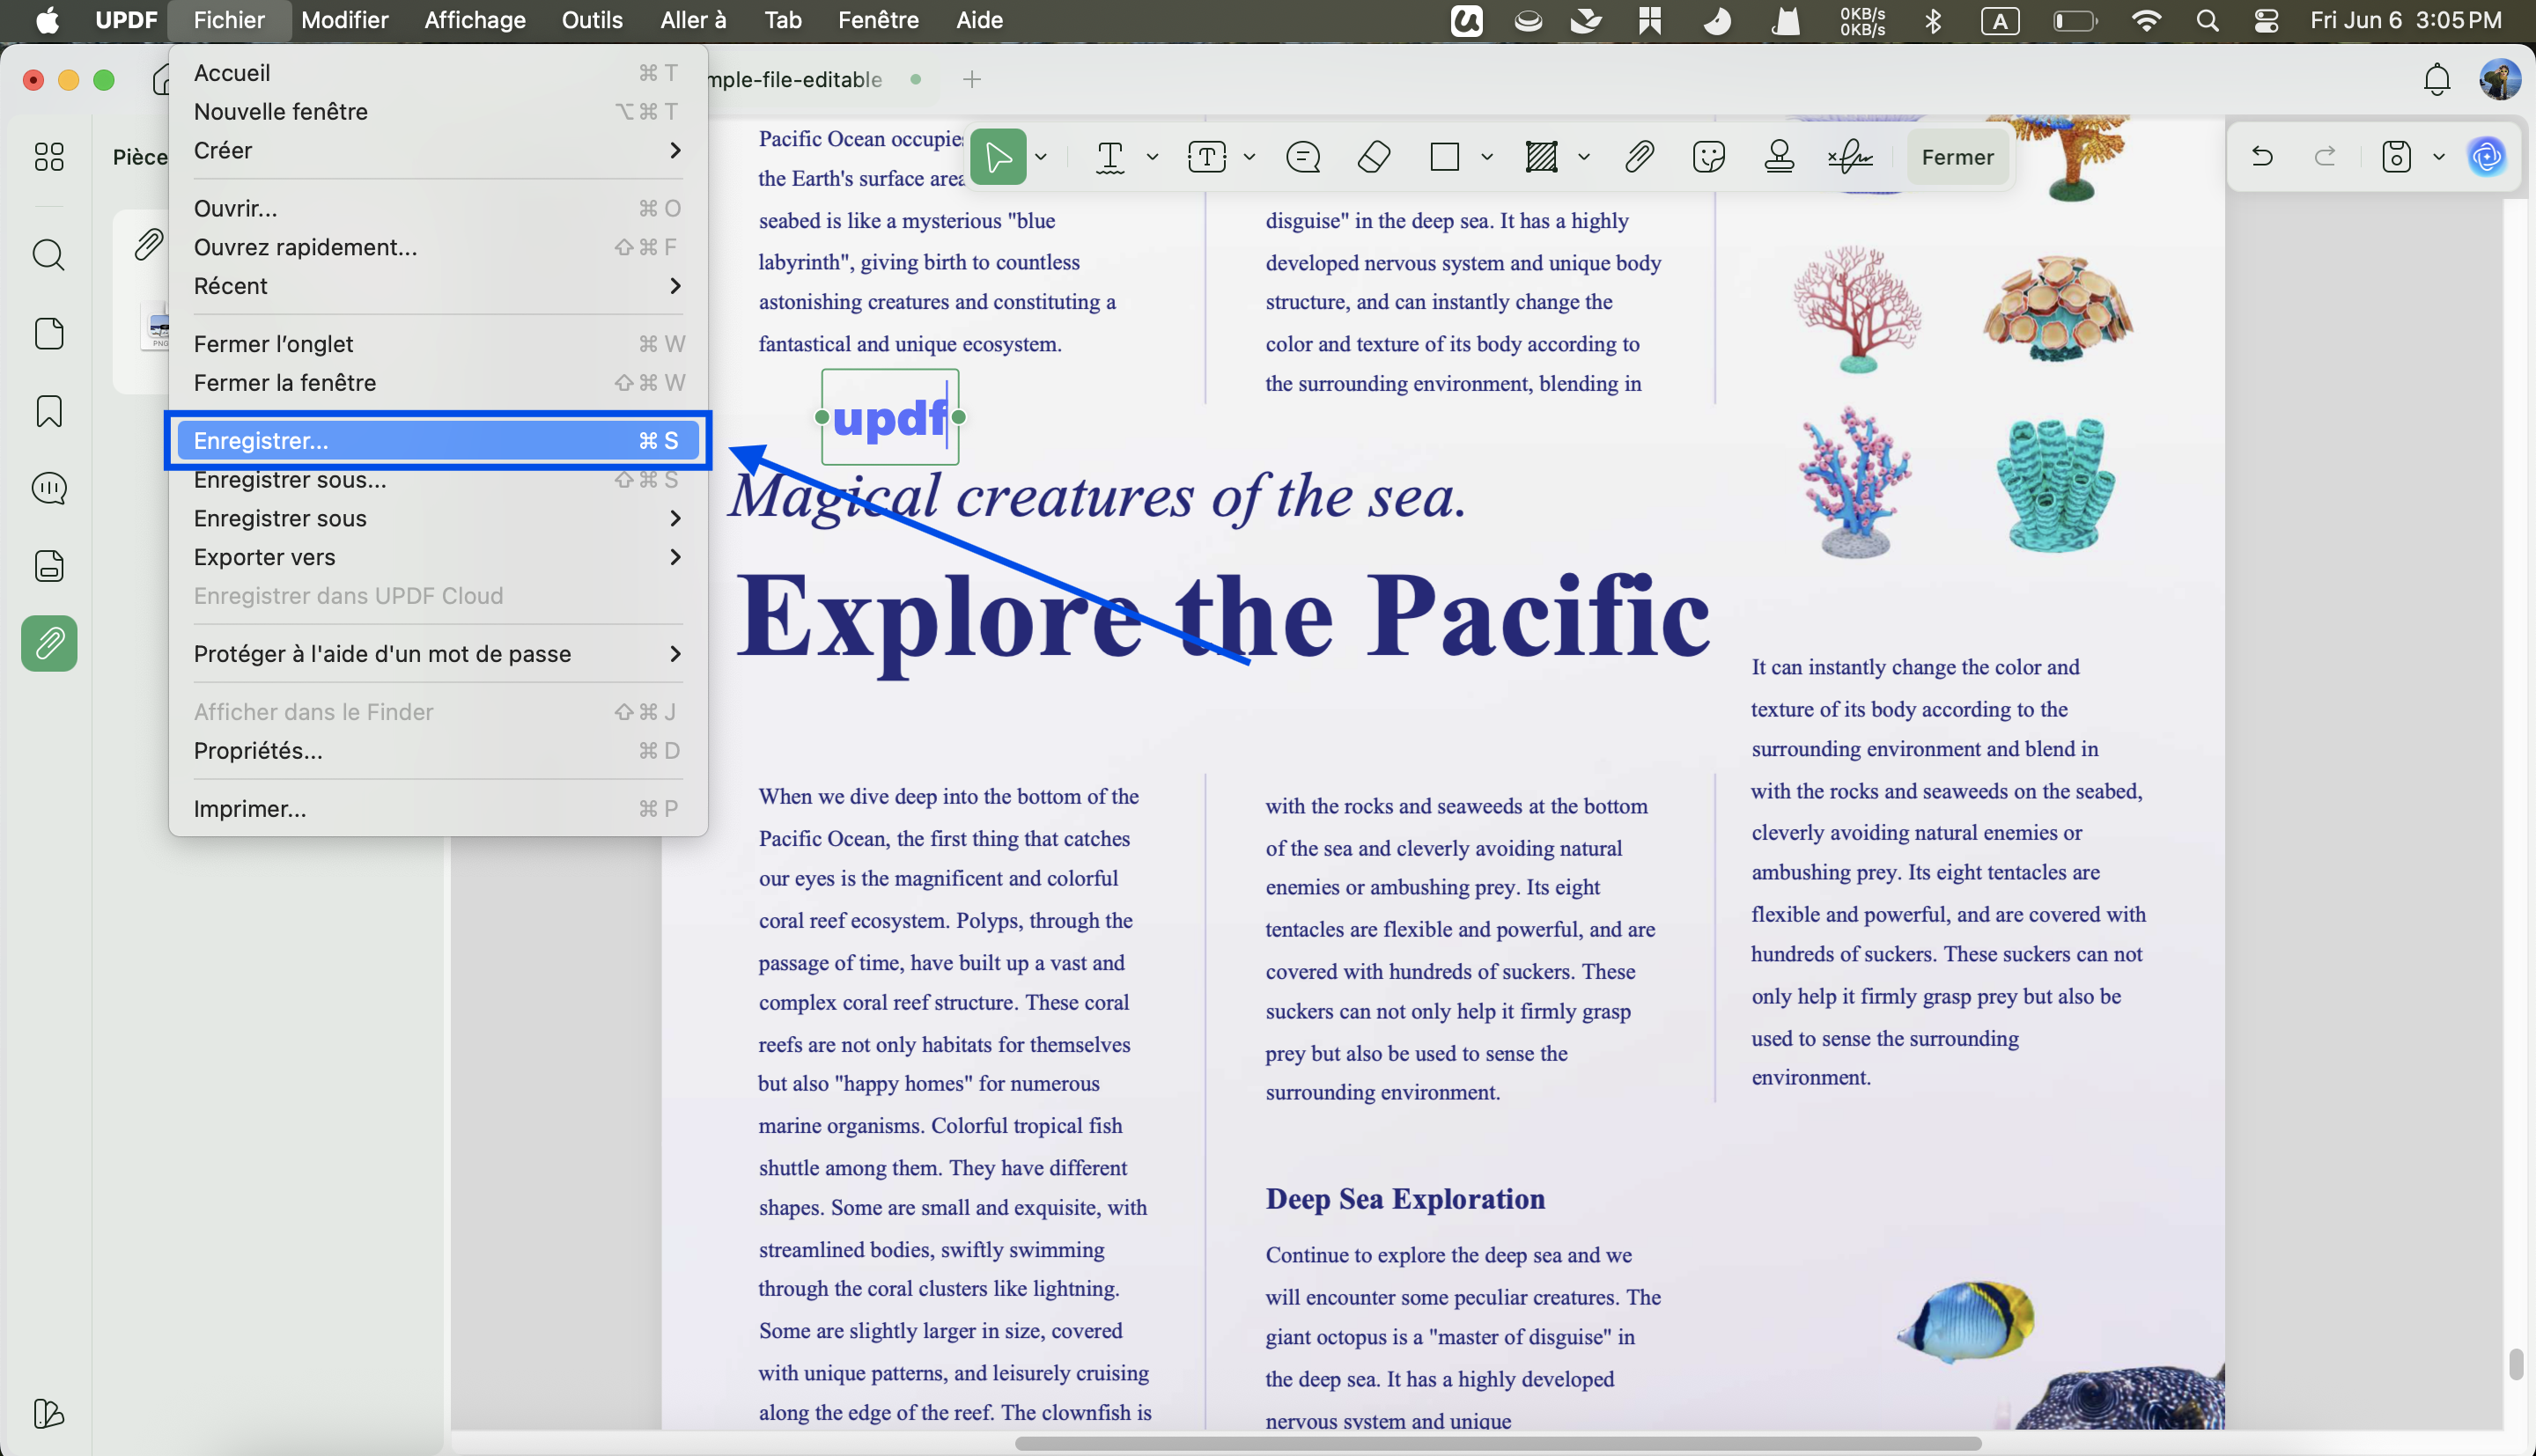Screen dimensions: 2536x1456
Task: Click the Fermer button in annotation toolbar
Action: pos(1957,157)
